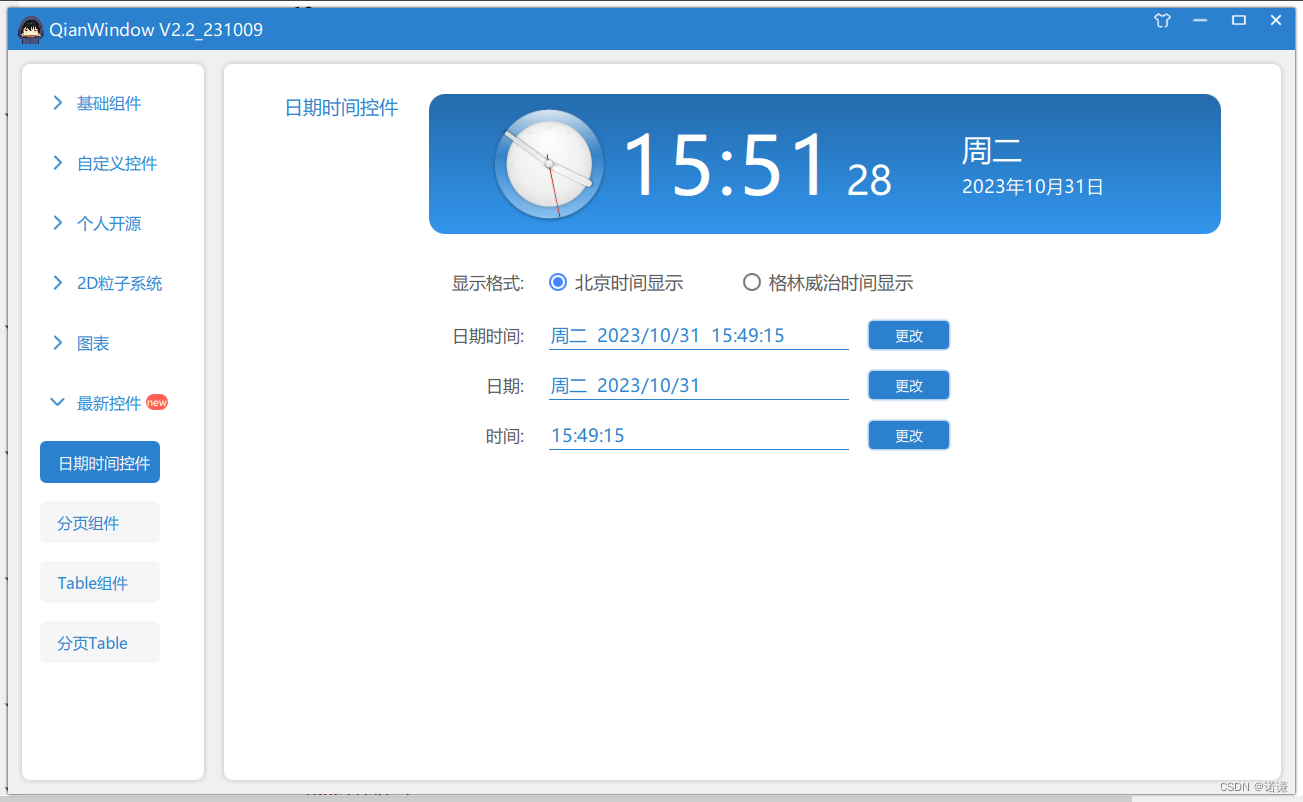Open the 分页Table page
Screen dimensions: 1303x802
click(99, 642)
